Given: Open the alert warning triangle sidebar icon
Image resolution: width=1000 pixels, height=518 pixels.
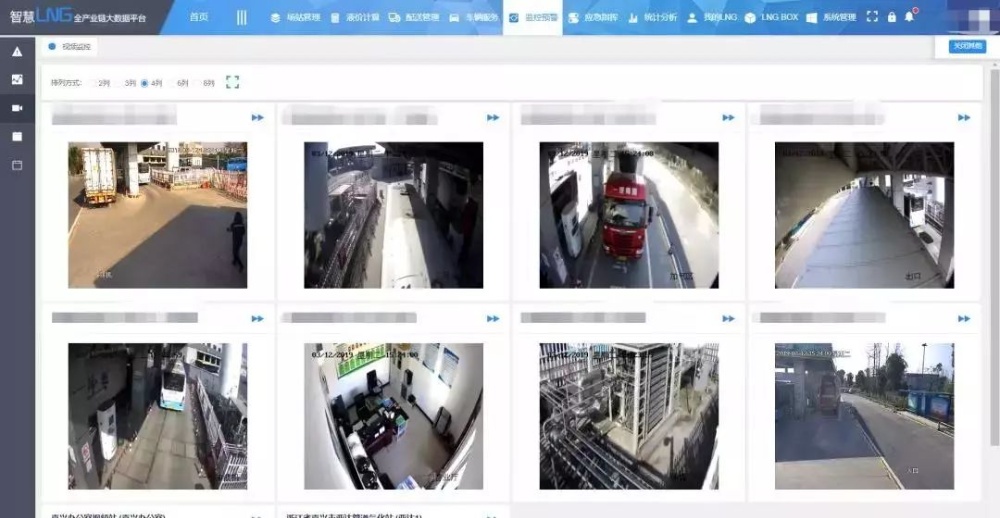Looking at the screenshot, I should [17, 52].
